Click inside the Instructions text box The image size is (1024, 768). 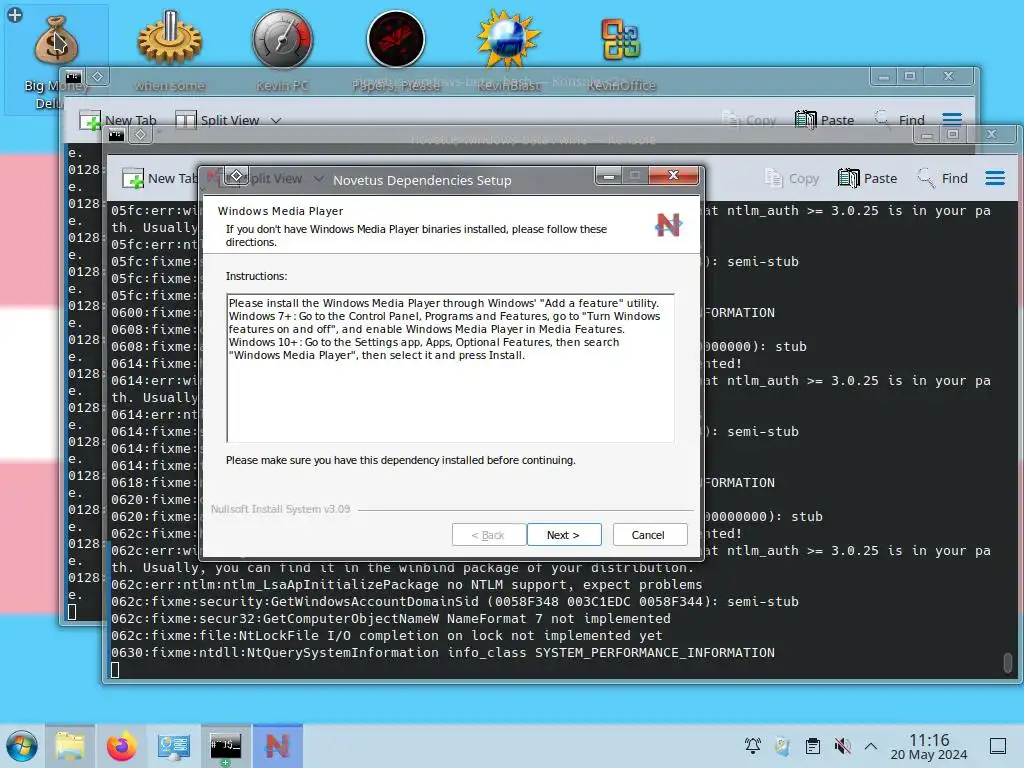(x=451, y=368)
